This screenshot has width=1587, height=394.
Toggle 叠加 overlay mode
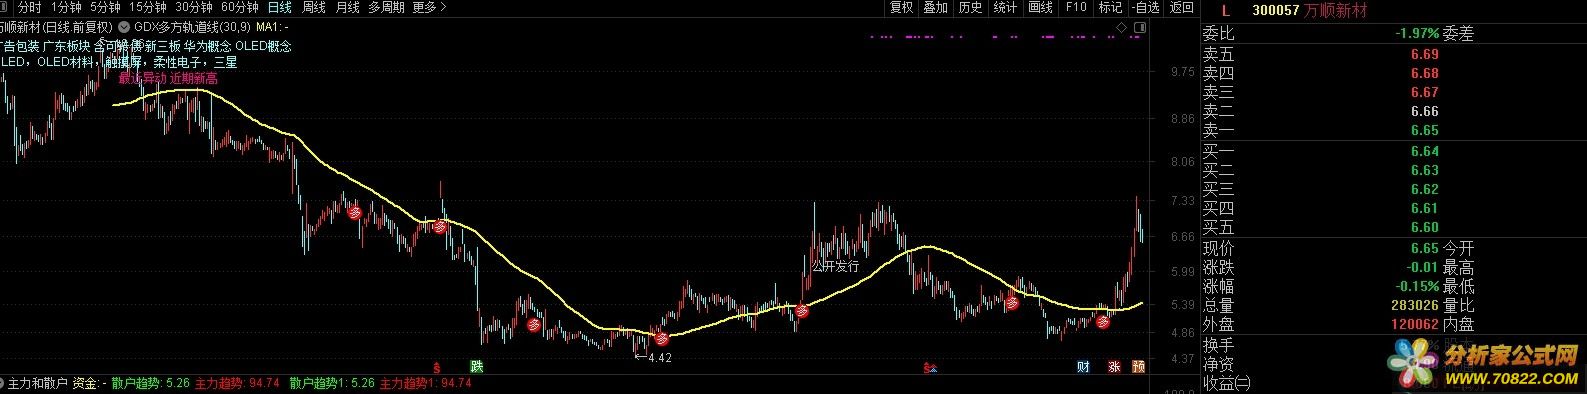935,7
